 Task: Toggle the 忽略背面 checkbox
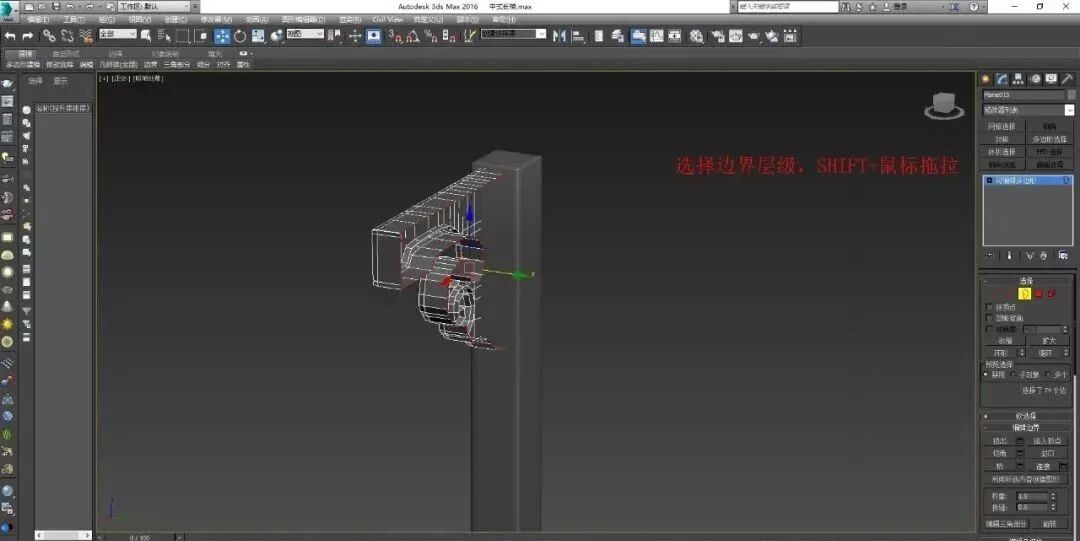coord(989,318)
